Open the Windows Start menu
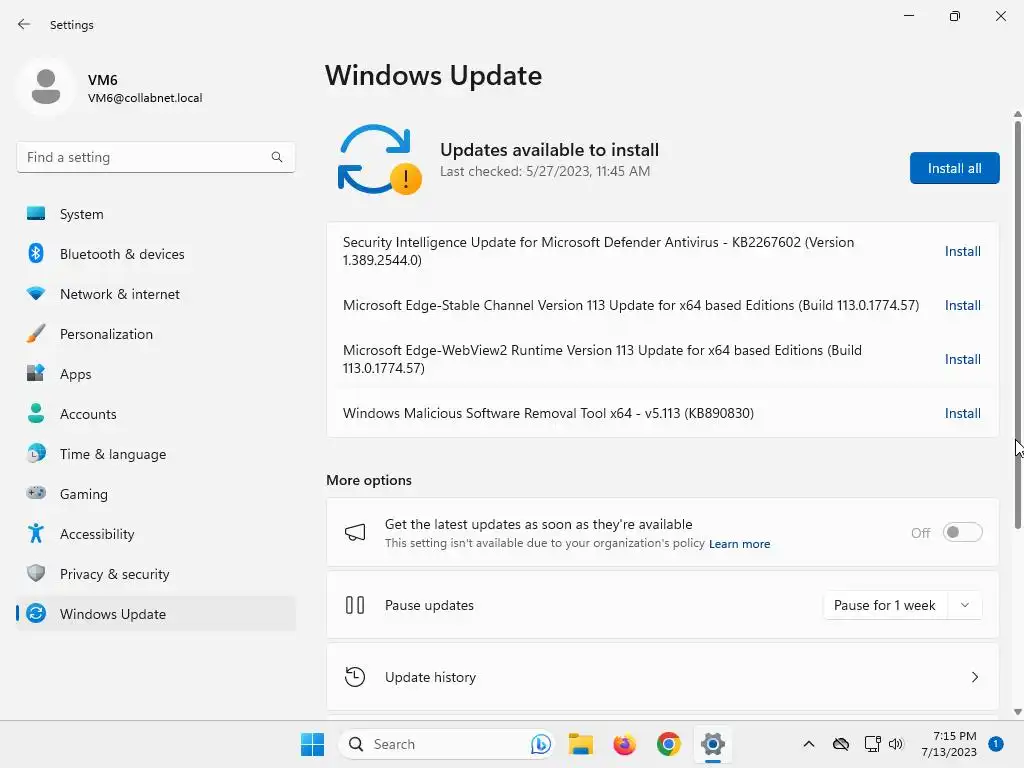The image size is (1024, 768). [x=312, y=744]
